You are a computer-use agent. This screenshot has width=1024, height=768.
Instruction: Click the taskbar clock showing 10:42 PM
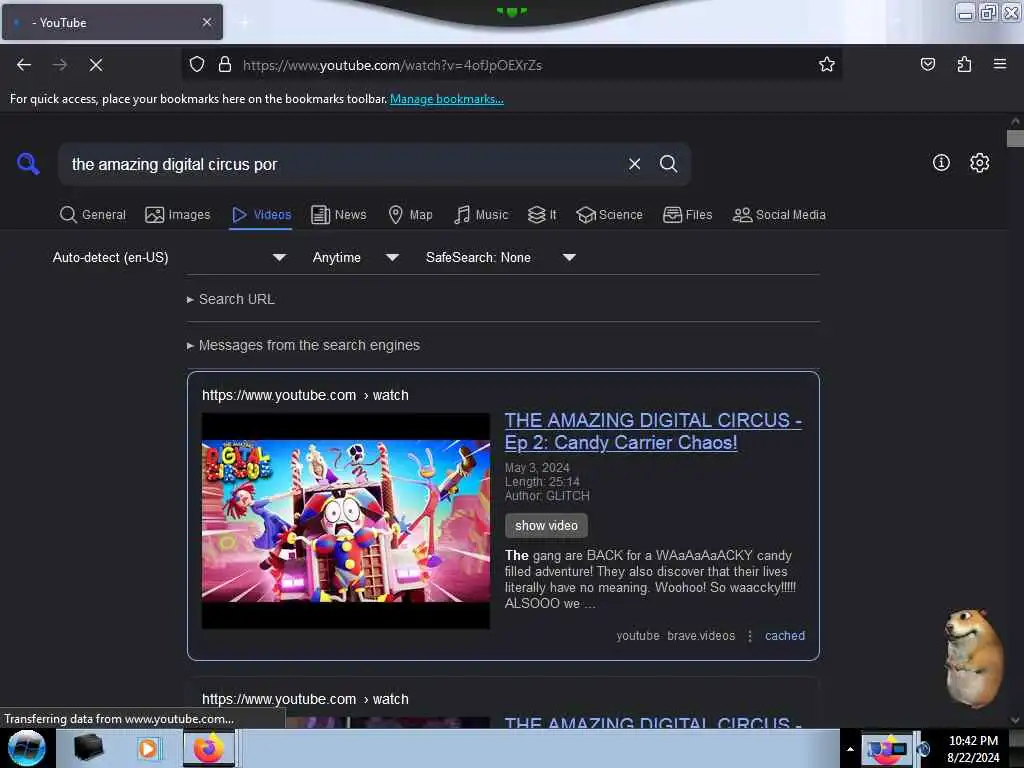pos(973,748)
